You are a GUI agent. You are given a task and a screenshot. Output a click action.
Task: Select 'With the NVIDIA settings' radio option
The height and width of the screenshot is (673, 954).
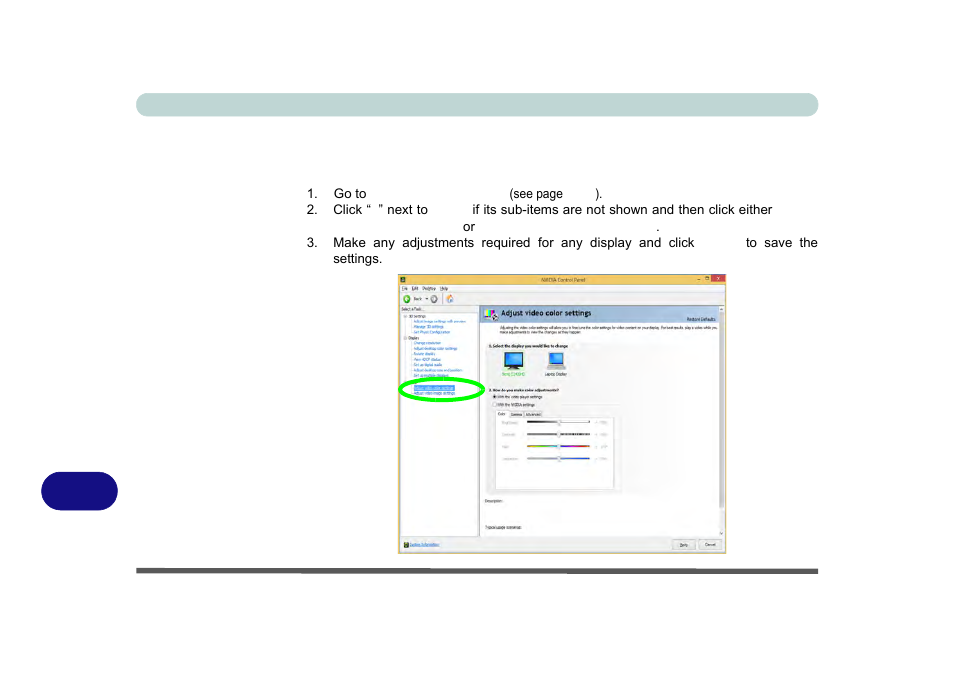click(492, 404)
